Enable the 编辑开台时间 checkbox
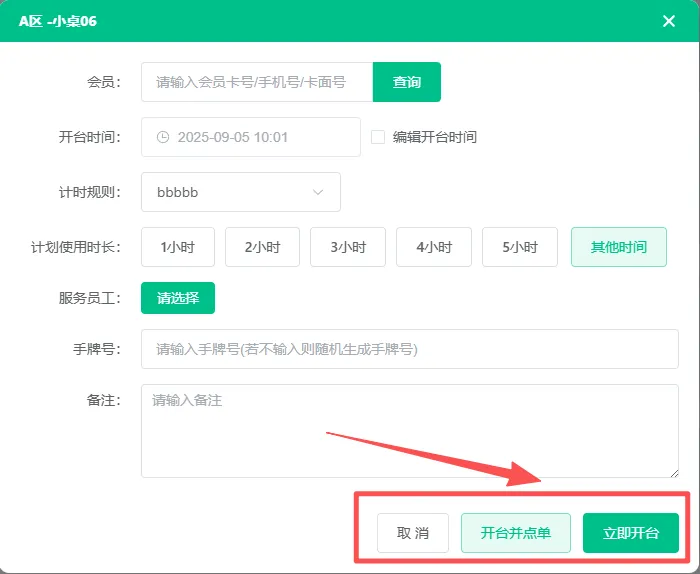Viewport: 700px width, 574px height. point(378,137)
